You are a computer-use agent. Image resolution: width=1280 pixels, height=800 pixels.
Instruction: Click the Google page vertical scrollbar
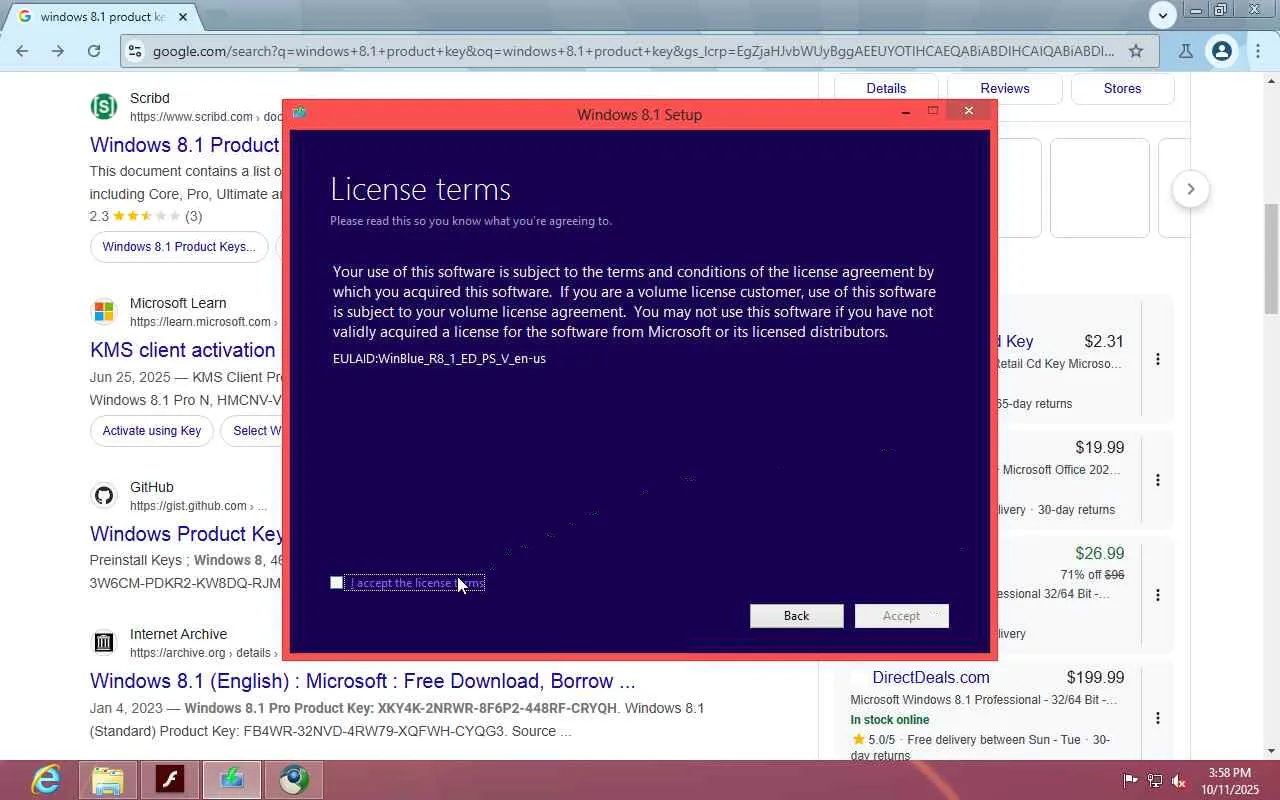coord(1271,258)
